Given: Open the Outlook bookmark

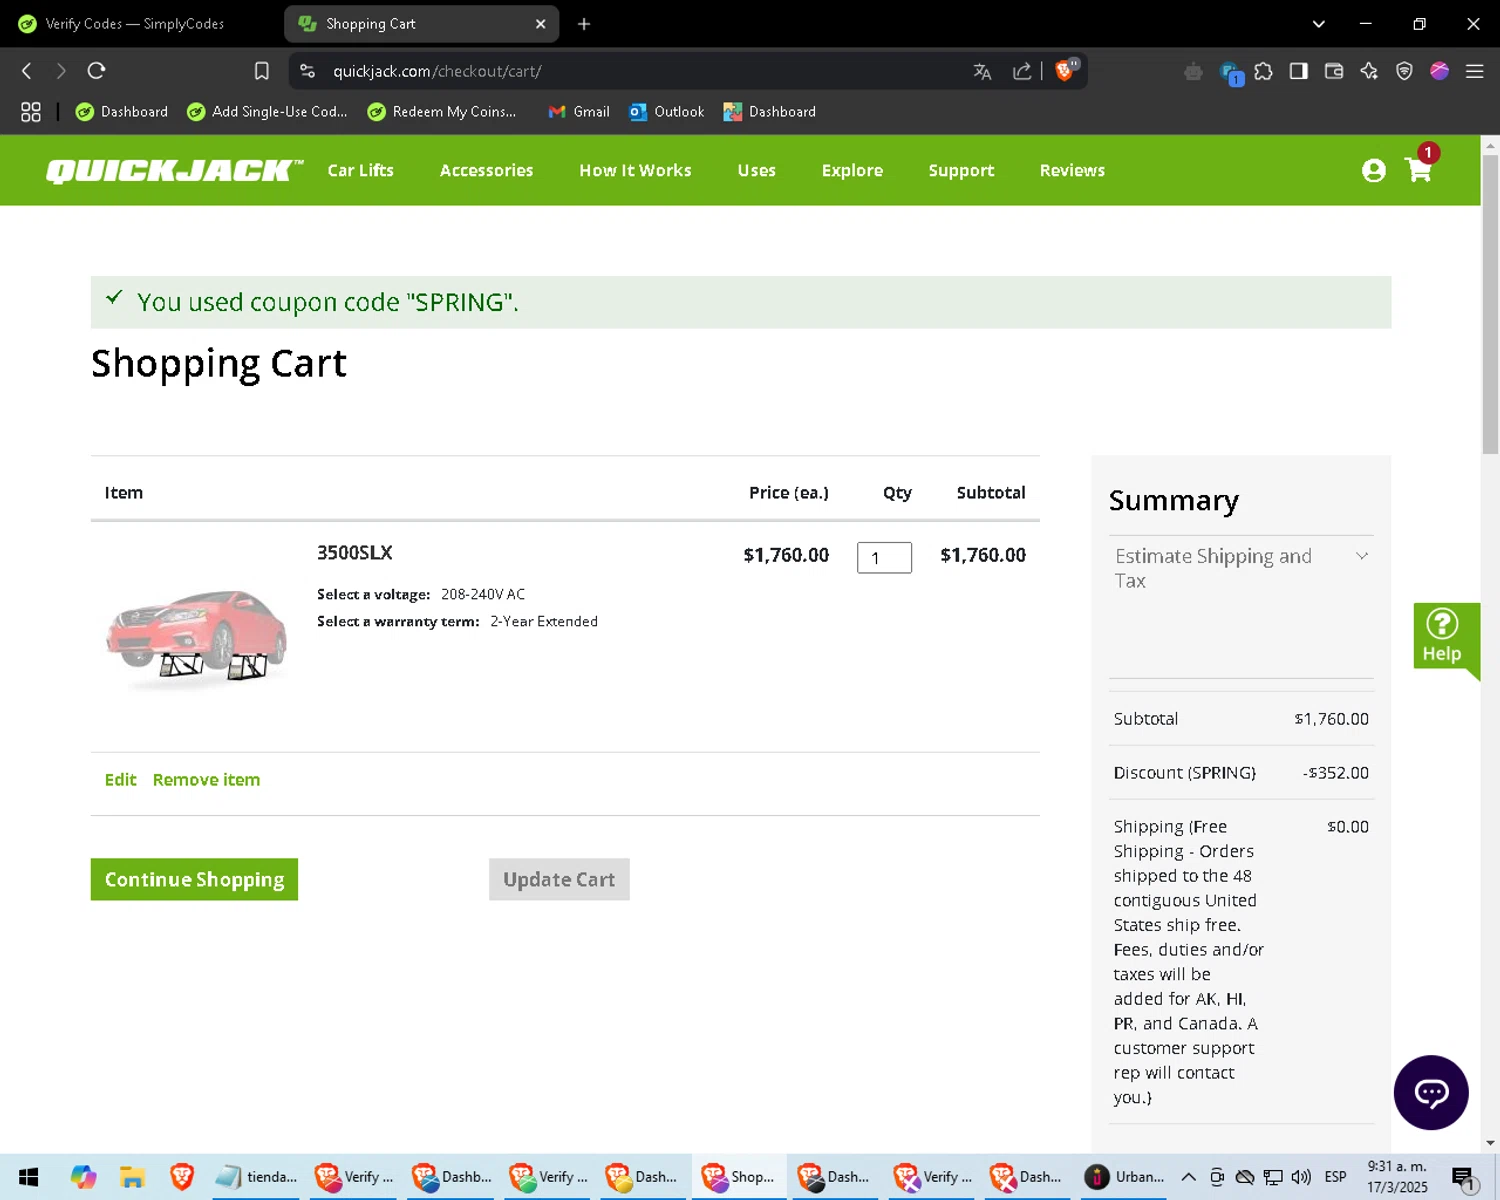Looking at the screenshot, I should tap(667, 112).
